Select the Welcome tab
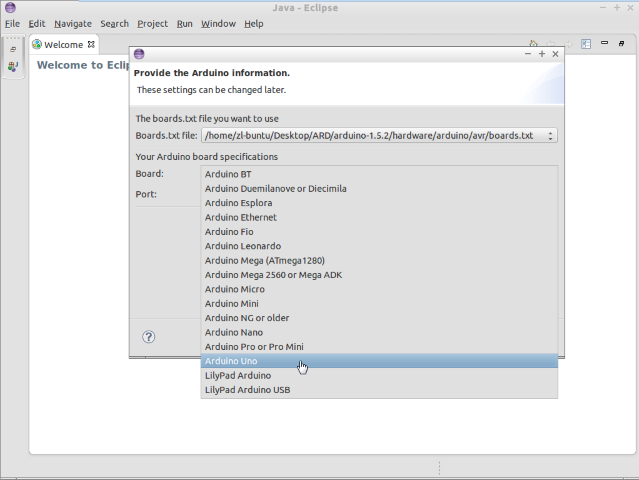 click(64, 44)
